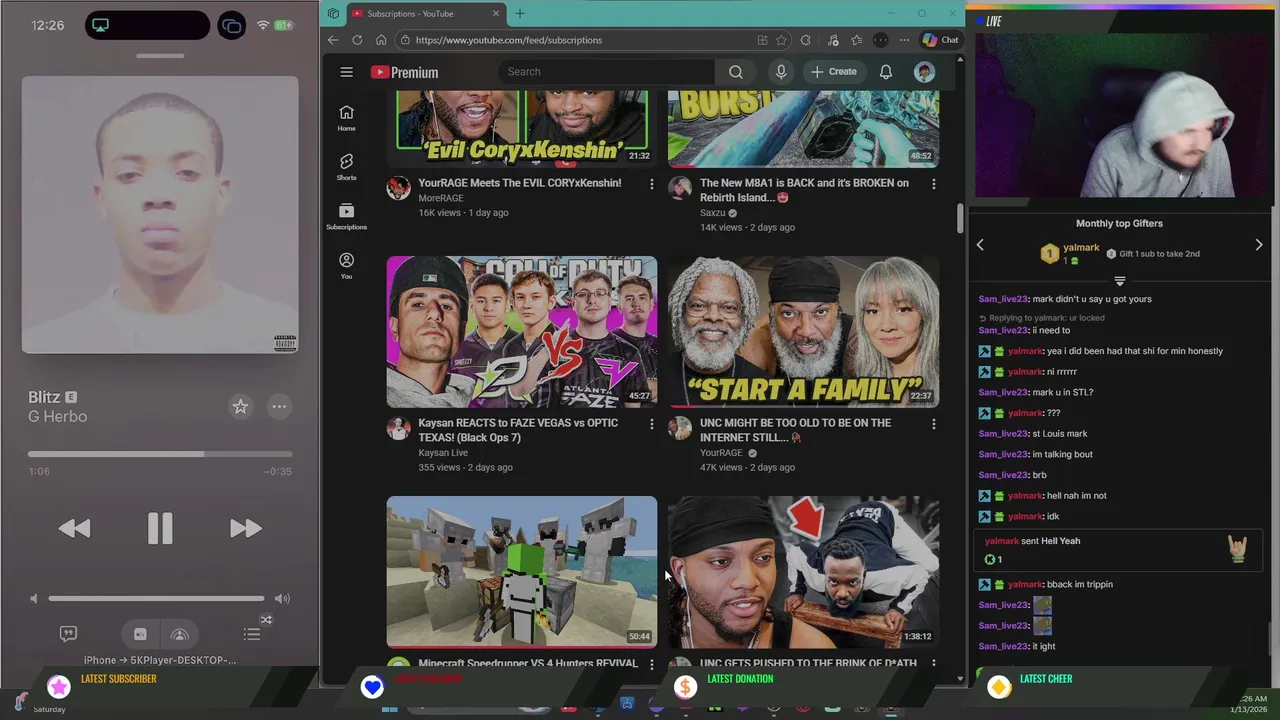The height and width of the screenshot is (720, 1280).
Task: Open Edge extensions puzzle icon
Action: click(x=808, y=40)
